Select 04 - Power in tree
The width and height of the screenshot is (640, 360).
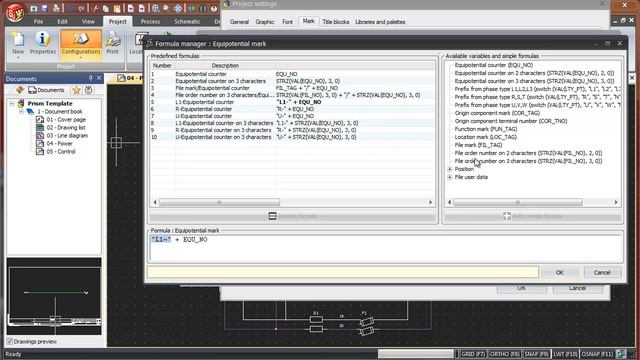pos(59,143)
